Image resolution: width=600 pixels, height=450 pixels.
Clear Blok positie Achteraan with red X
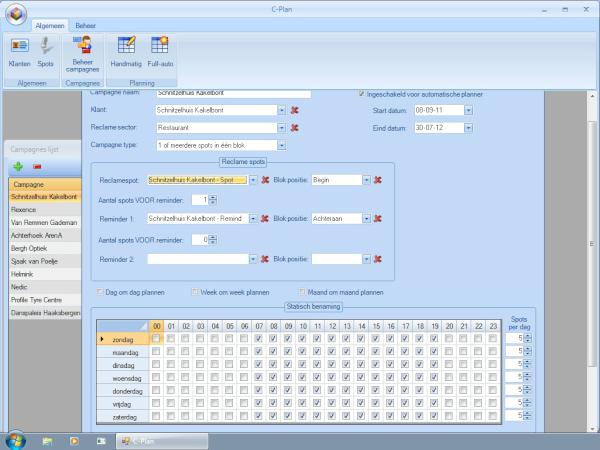point(378,218)
